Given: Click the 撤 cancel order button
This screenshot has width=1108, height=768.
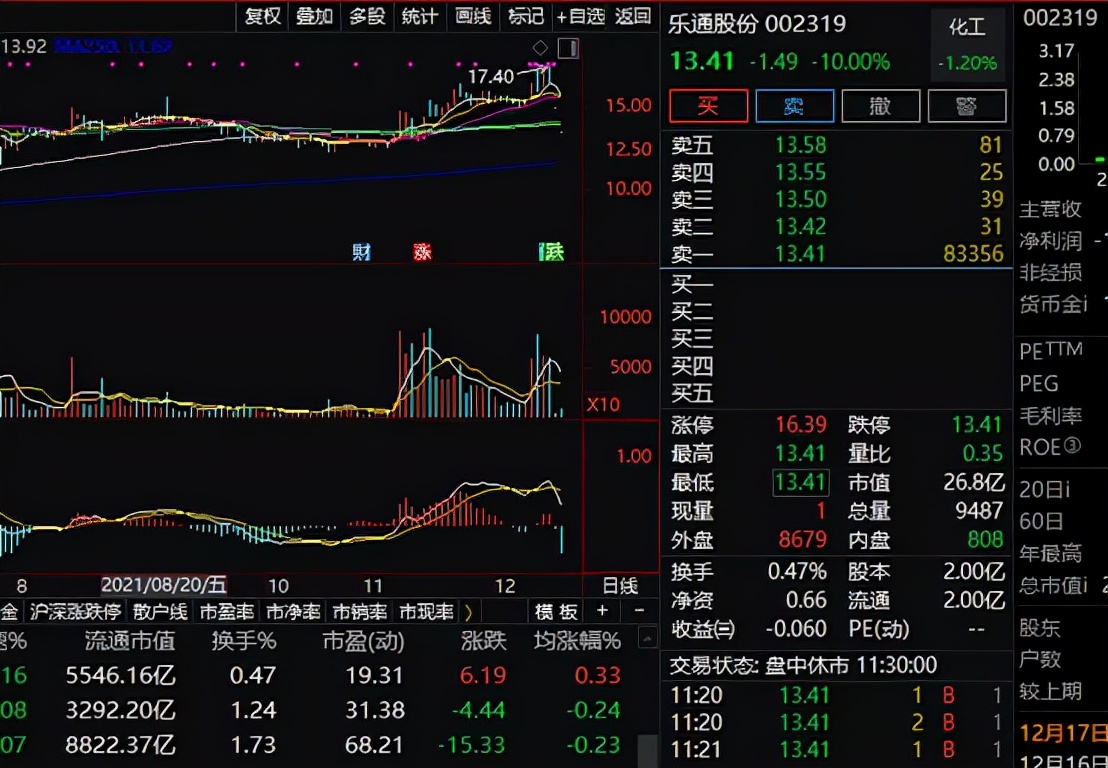Looking at the screenshot, I should coord(880,106).
